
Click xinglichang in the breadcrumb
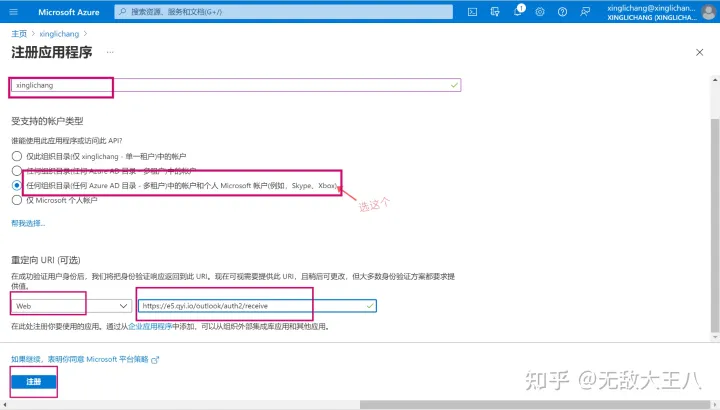[59, 33]
